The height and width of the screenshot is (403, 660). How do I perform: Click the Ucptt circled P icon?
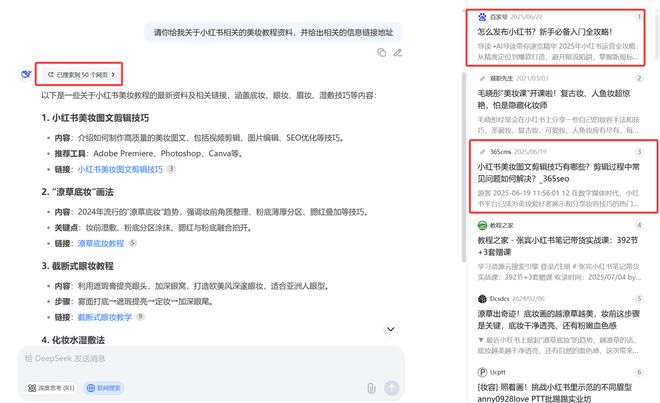click(482, 372)
